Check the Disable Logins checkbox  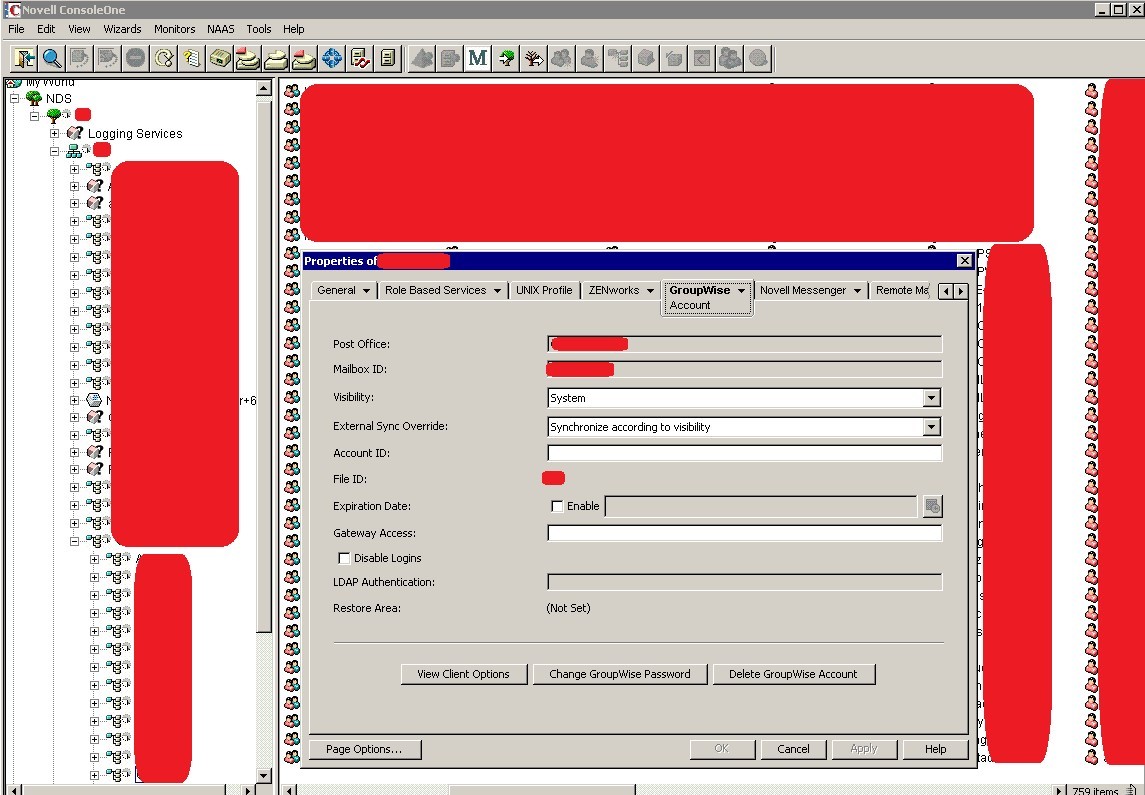click(x=344, y=558)
